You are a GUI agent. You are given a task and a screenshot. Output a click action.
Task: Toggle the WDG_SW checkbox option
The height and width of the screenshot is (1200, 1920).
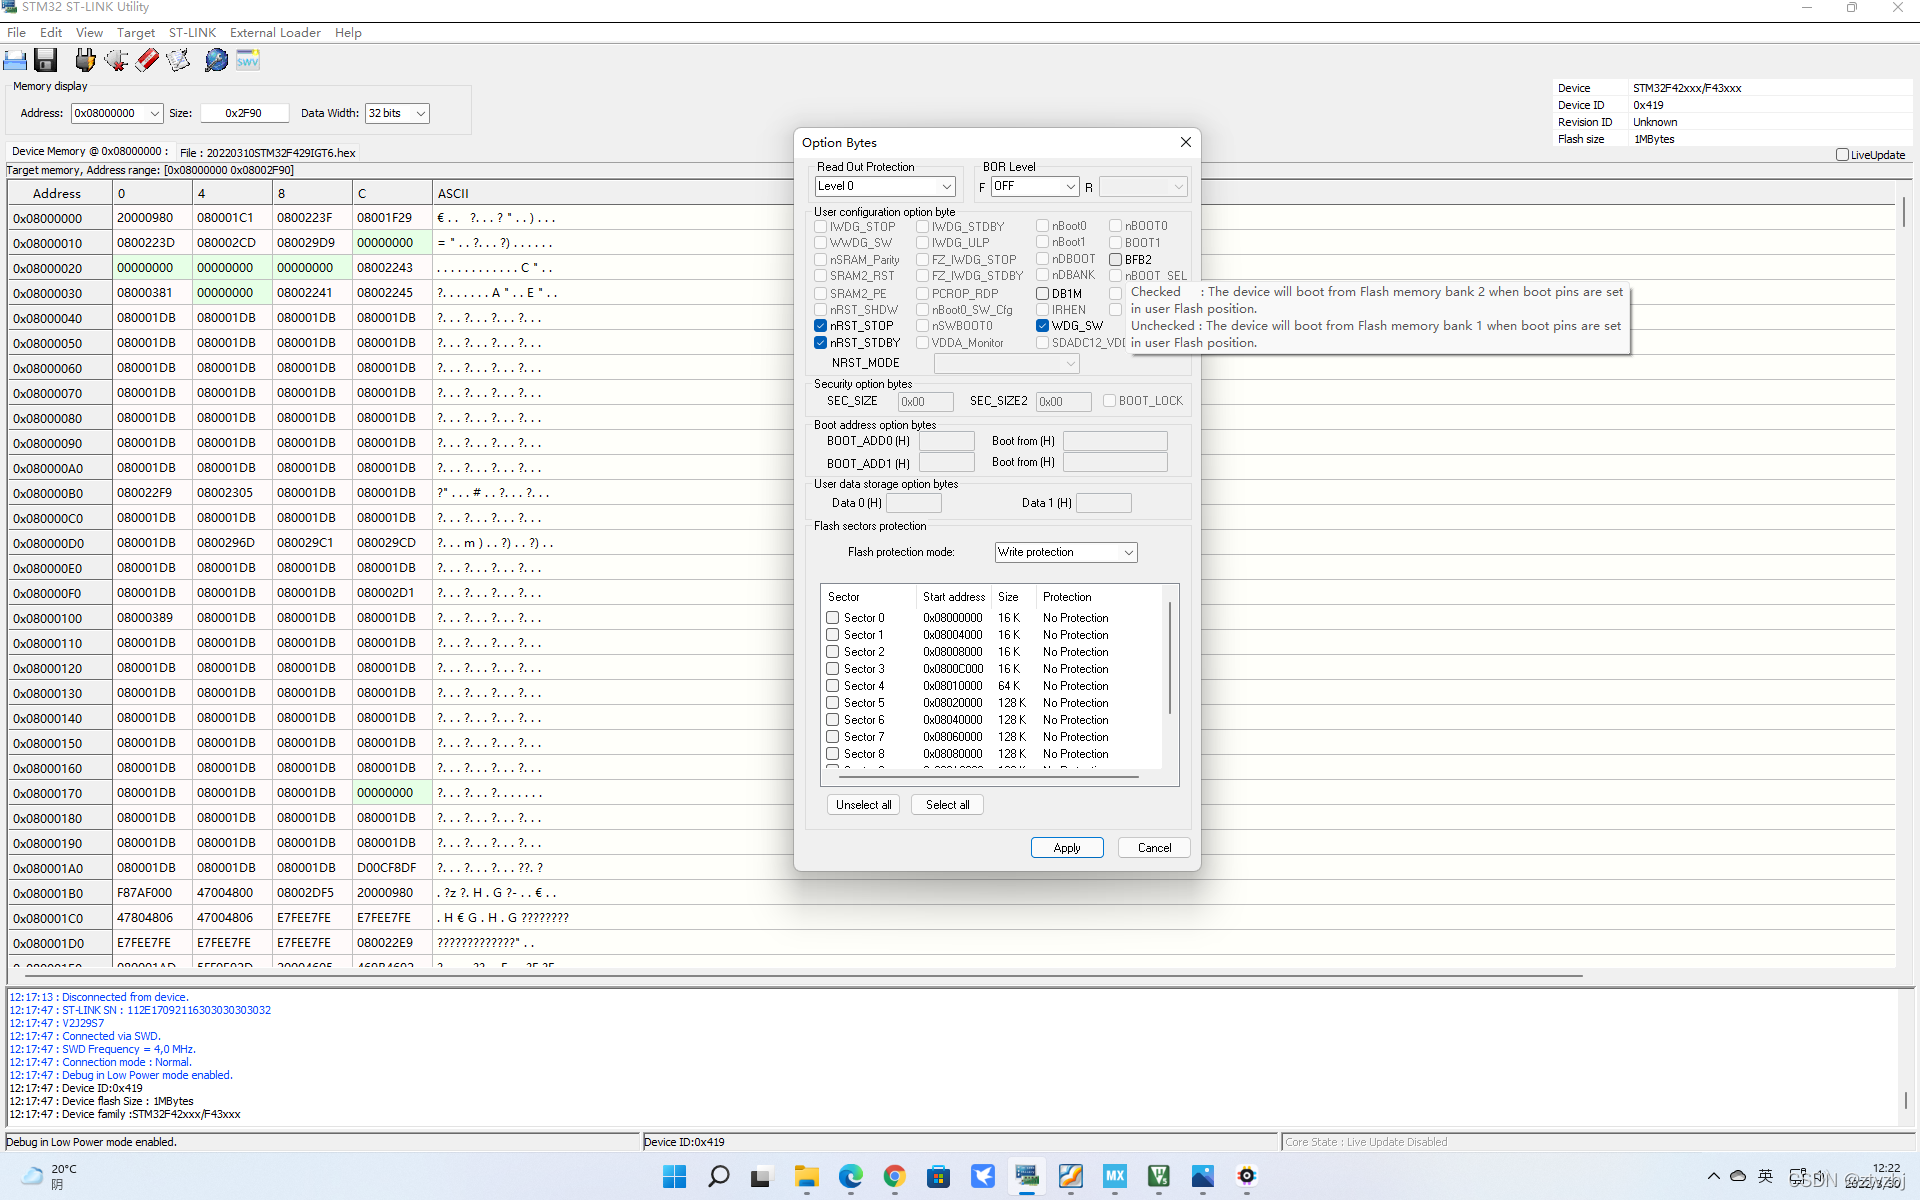tap(1044, 325)
